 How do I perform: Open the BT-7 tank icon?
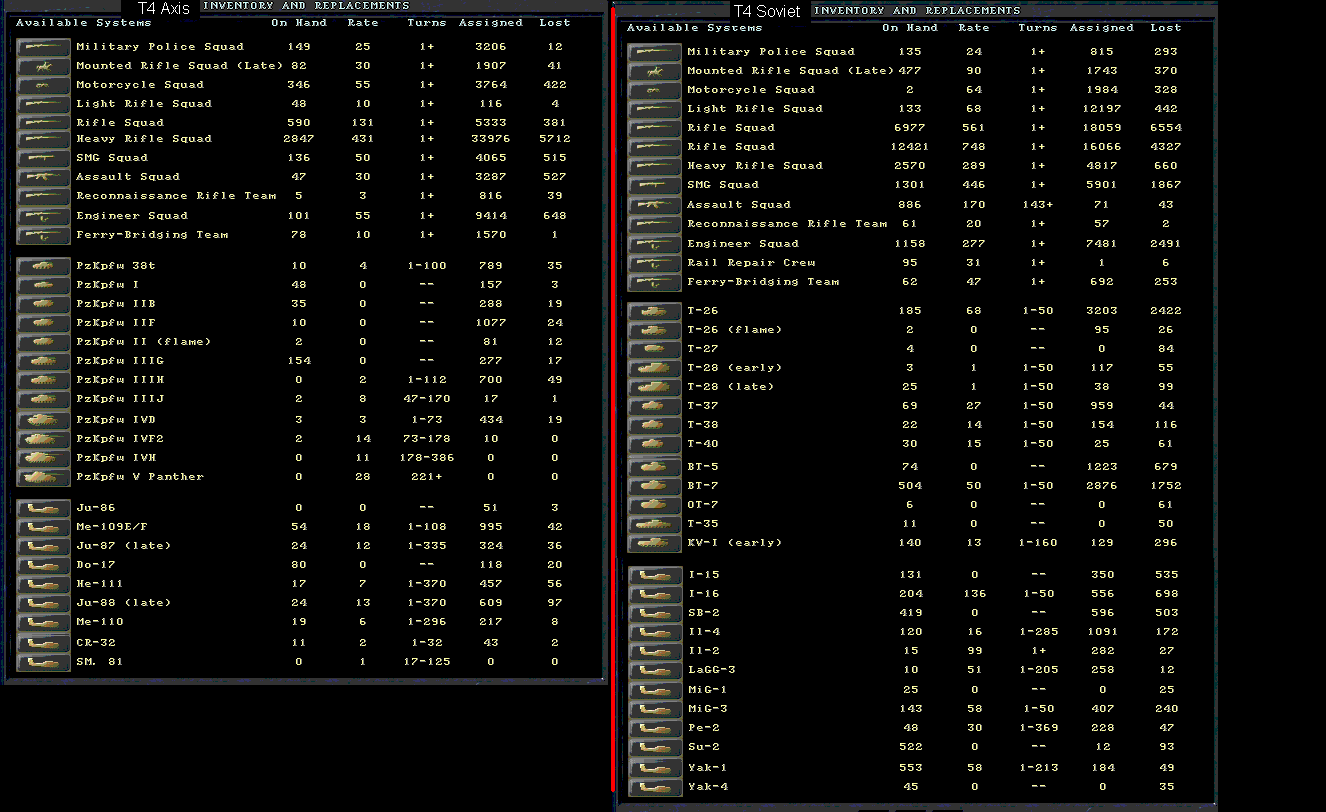pos(655,486)
